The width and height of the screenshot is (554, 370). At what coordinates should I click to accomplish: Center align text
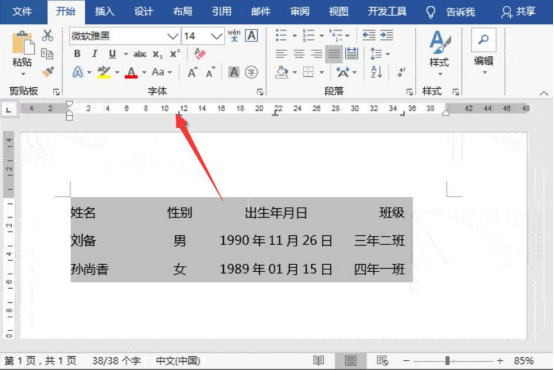299,54
